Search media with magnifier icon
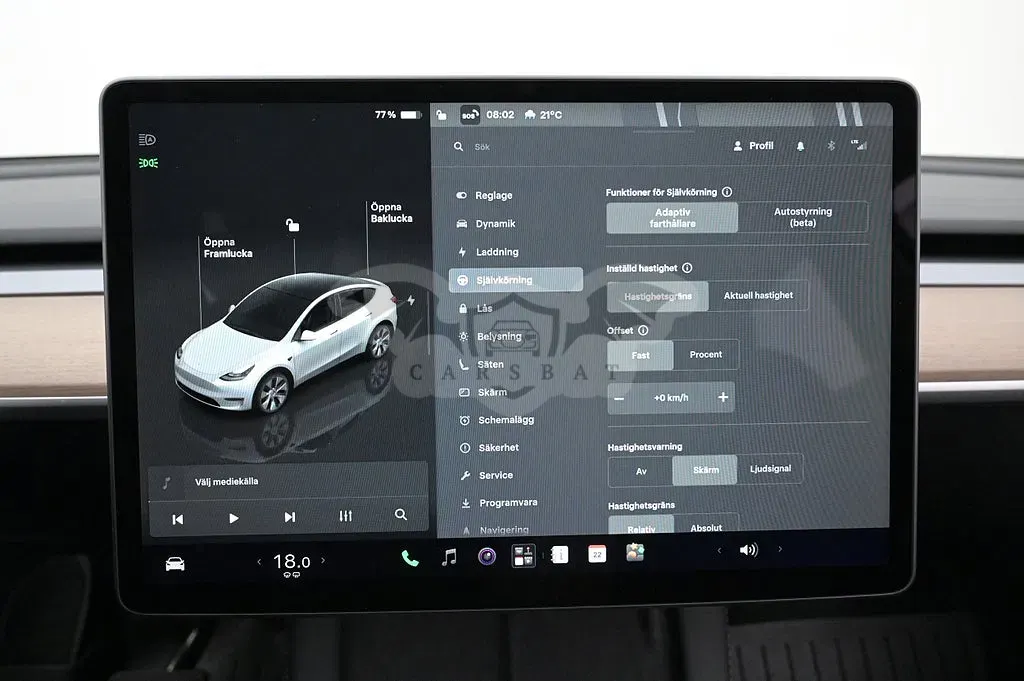Screen dimensions: 1024x681 (x=401, y=515)
